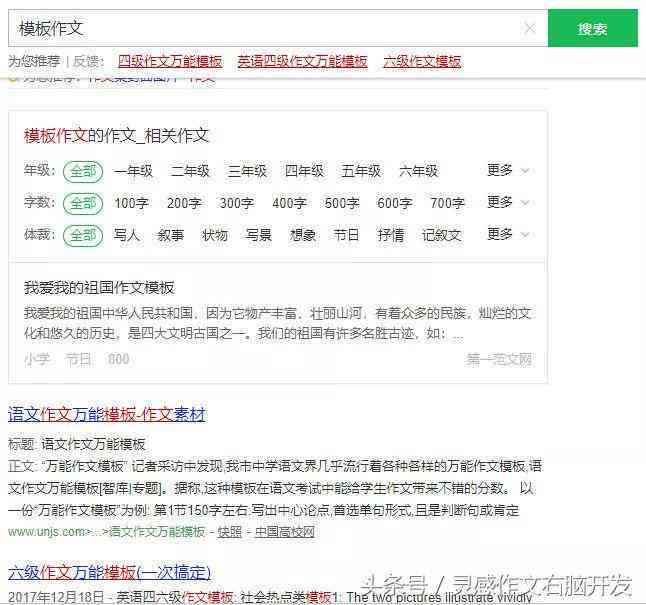The width and height of the screenshot is (646, 605).
Task: Filter by 六年级 grade
Action: tap(418, 171)
